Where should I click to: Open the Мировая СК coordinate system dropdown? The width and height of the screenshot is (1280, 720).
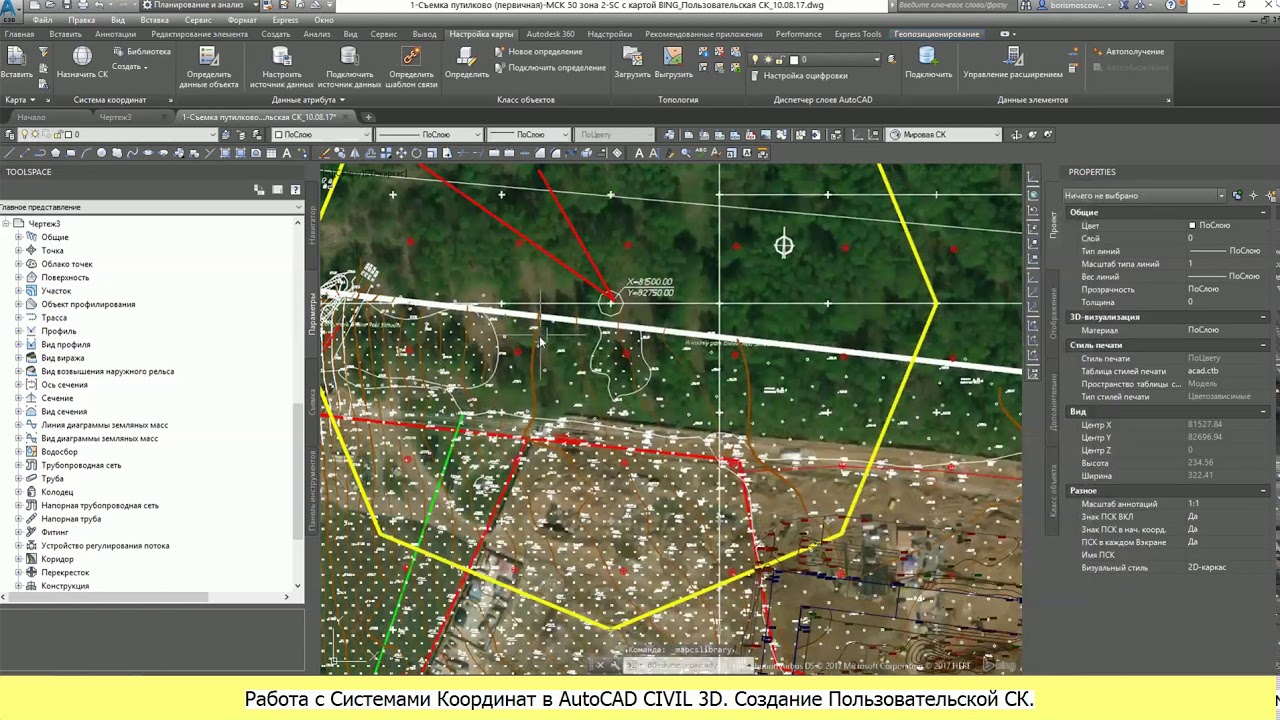pyautogui.click(x=944, y=135)
